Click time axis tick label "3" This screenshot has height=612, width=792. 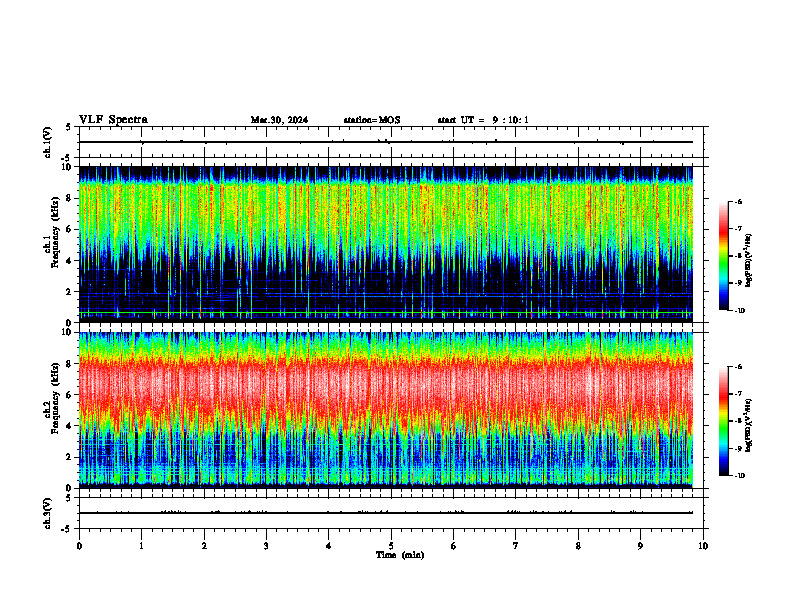(x=266, y=546)
